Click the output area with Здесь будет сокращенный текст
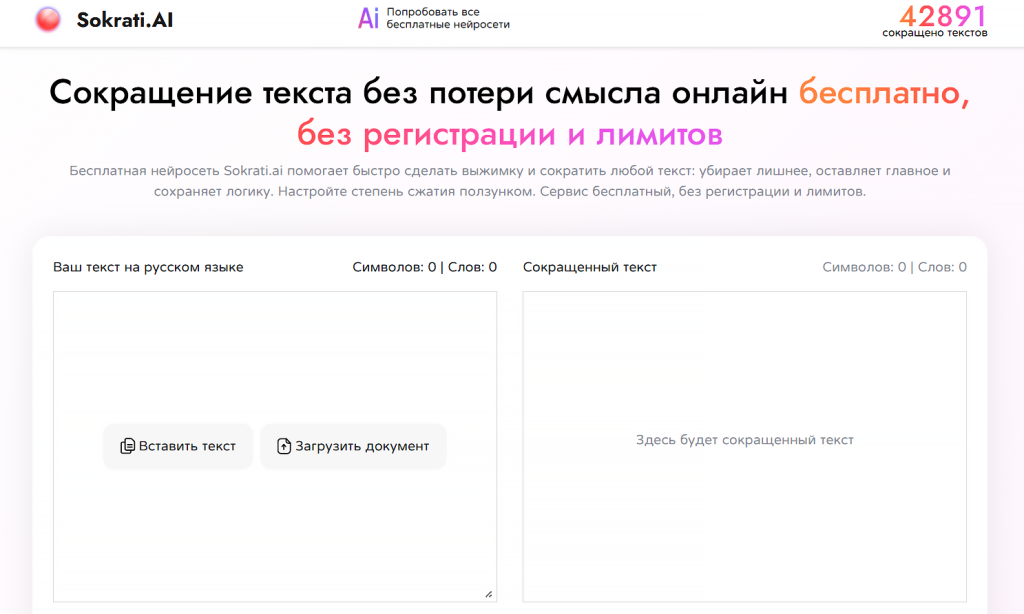The width and height of the screenshot is (1024, 614). [744, 439]
